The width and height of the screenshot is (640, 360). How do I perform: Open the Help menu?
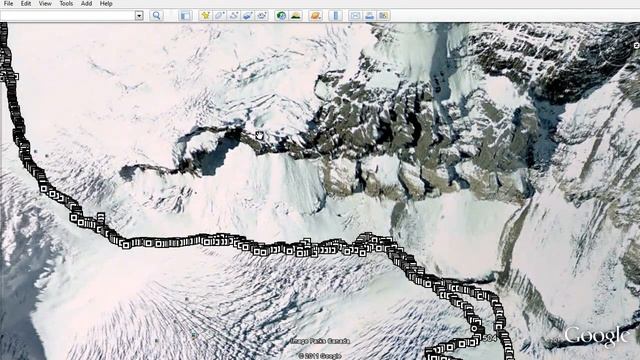[x=106, y=4]
